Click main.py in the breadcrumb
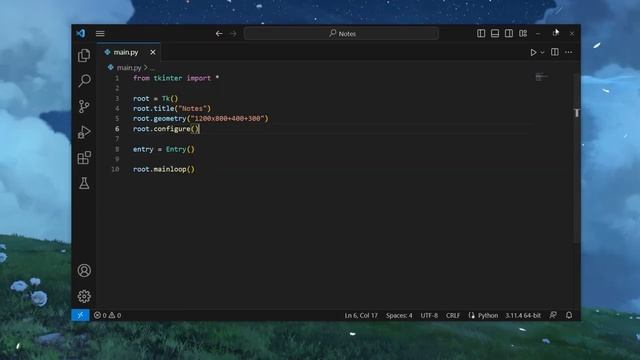Viewport: 640px width, 360px height. coord(129,68)
